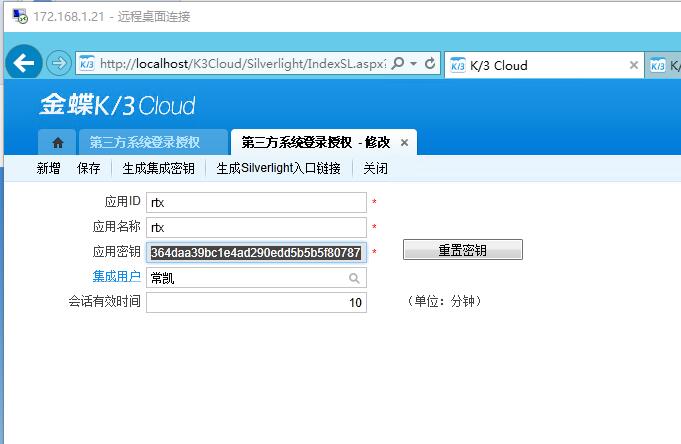The height and width of the screenshot is (444, 681).
Task: Click 关闭 in the toolbar
Action: coord(375,168)
